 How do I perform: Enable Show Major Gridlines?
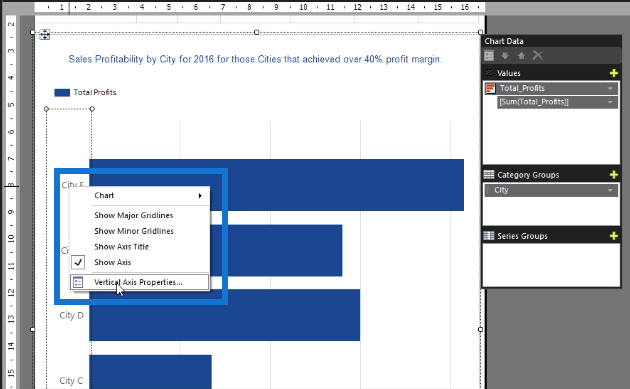click(133, 215)
